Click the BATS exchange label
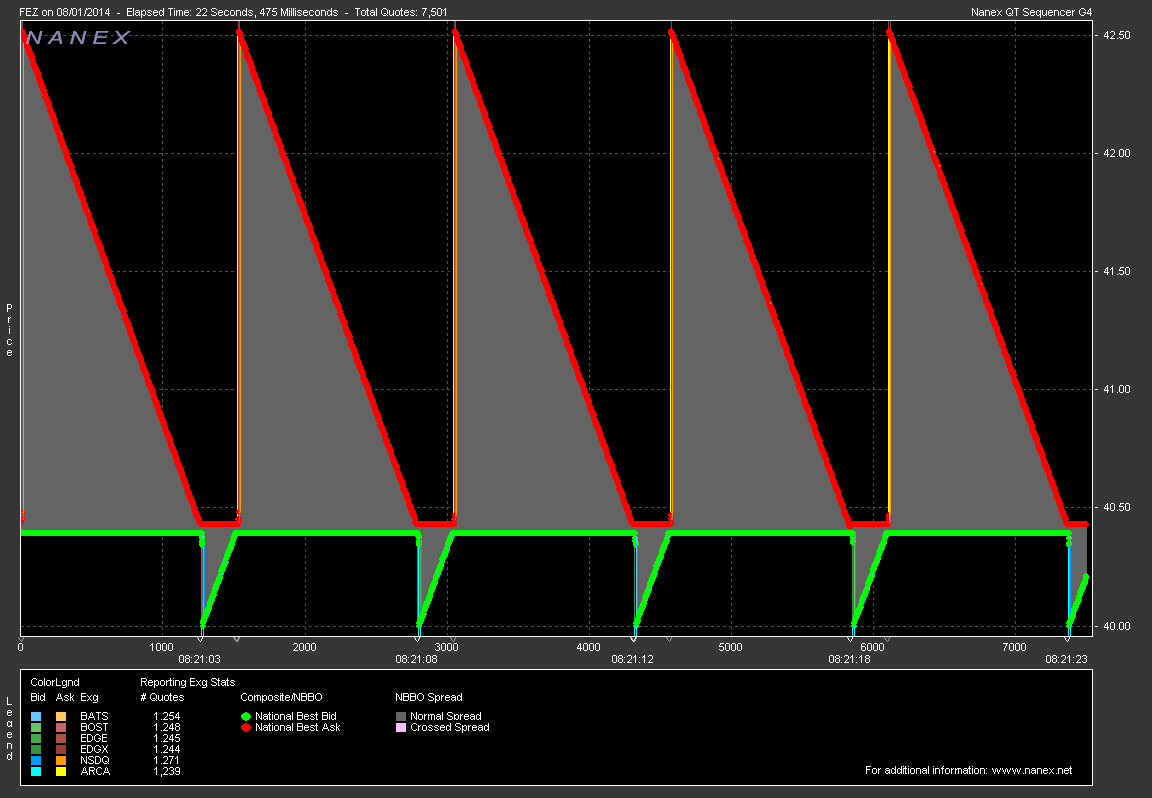The image size is (1152, 798). (x=94, y=716)
